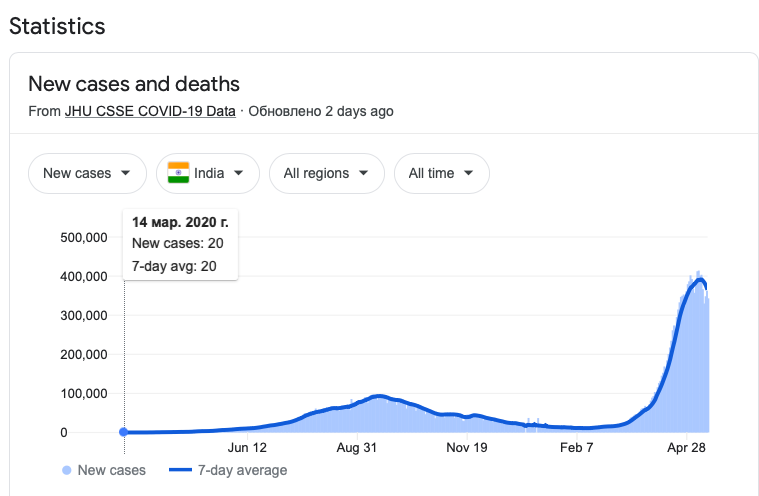Click the Apr 28 date label
Screen dimensions: 759x496
coord(685,448)
